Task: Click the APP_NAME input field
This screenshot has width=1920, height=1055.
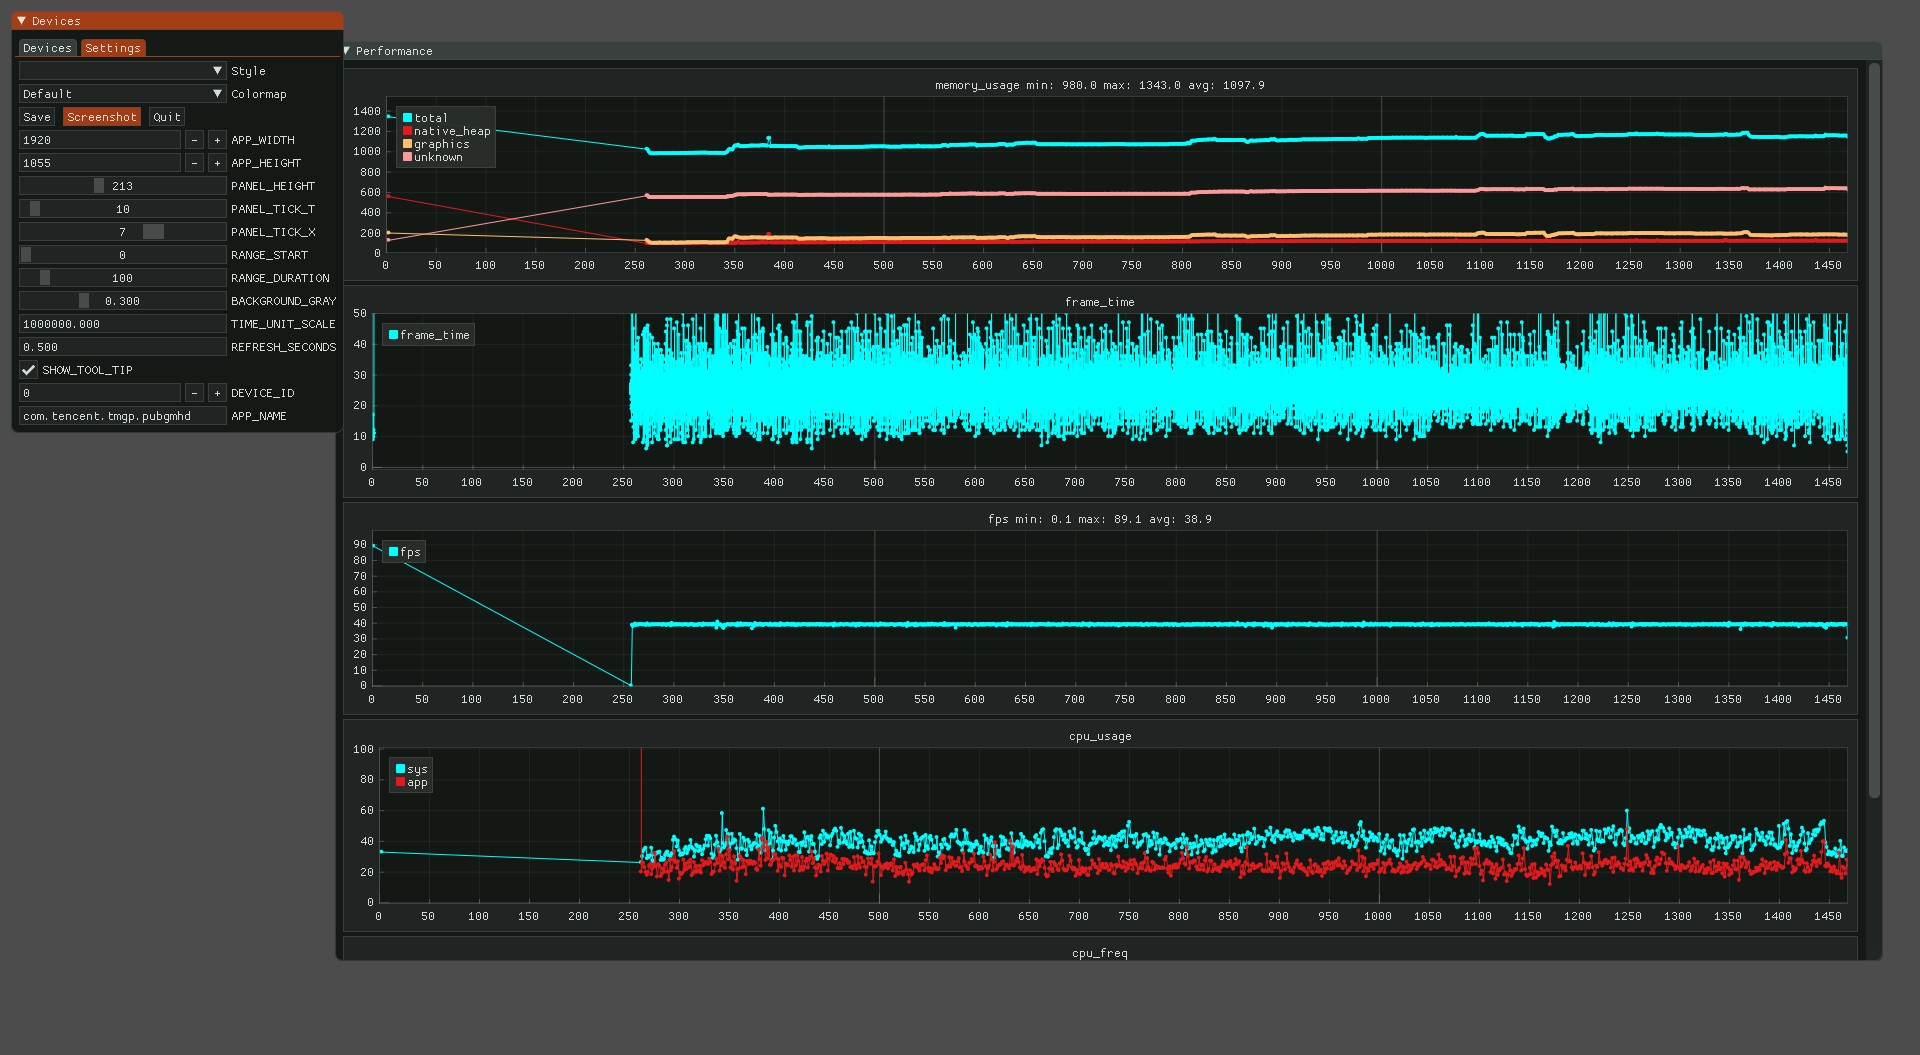Action: point(122,416)
